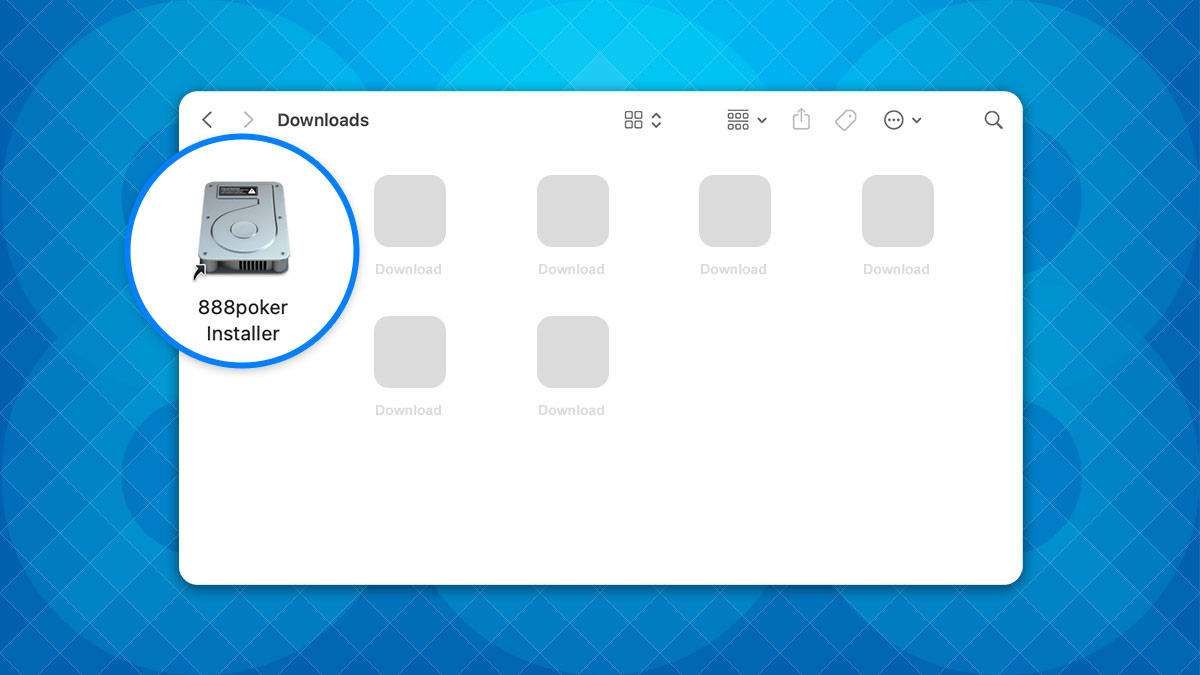The width and height of the screenshot is (1200, 675).
Task: Select the second Download placeholder in bottom row
Action: pyautogui.click(x=572, y=352)
